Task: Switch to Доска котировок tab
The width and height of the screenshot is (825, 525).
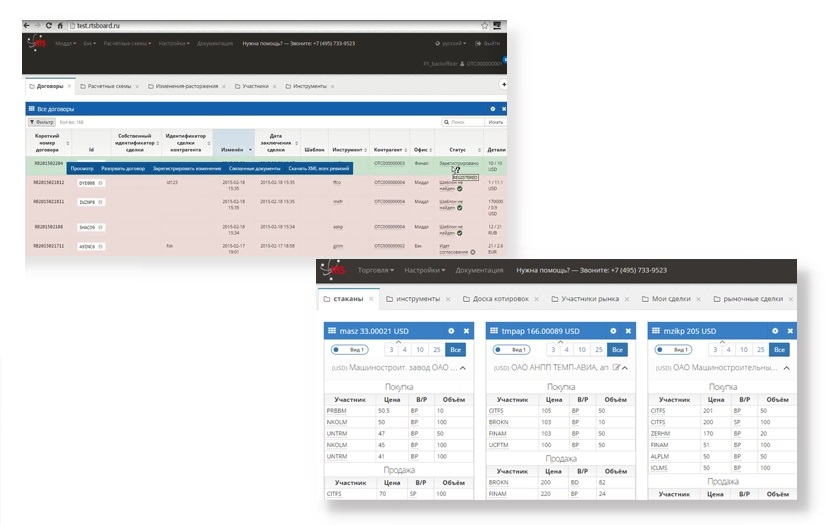Action: [x=500, y=299]
